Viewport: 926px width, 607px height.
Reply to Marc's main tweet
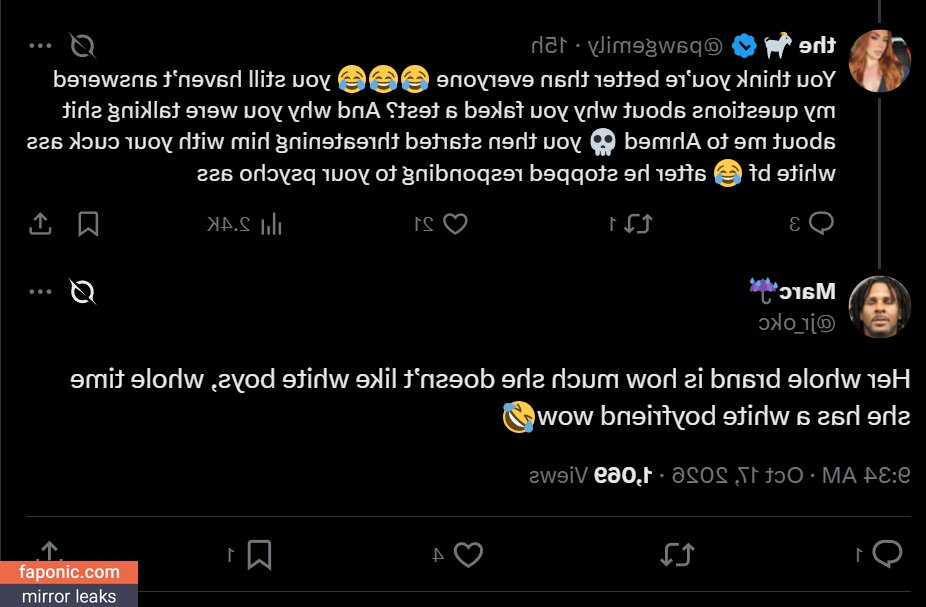(879, 554)
